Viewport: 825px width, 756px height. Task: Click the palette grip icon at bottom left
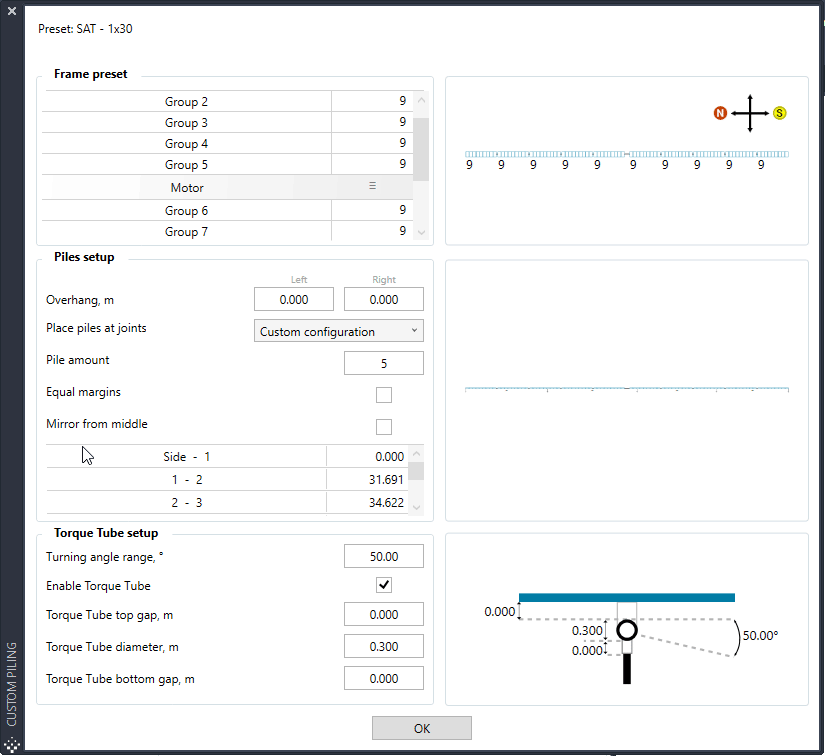(x=12, y=744)
